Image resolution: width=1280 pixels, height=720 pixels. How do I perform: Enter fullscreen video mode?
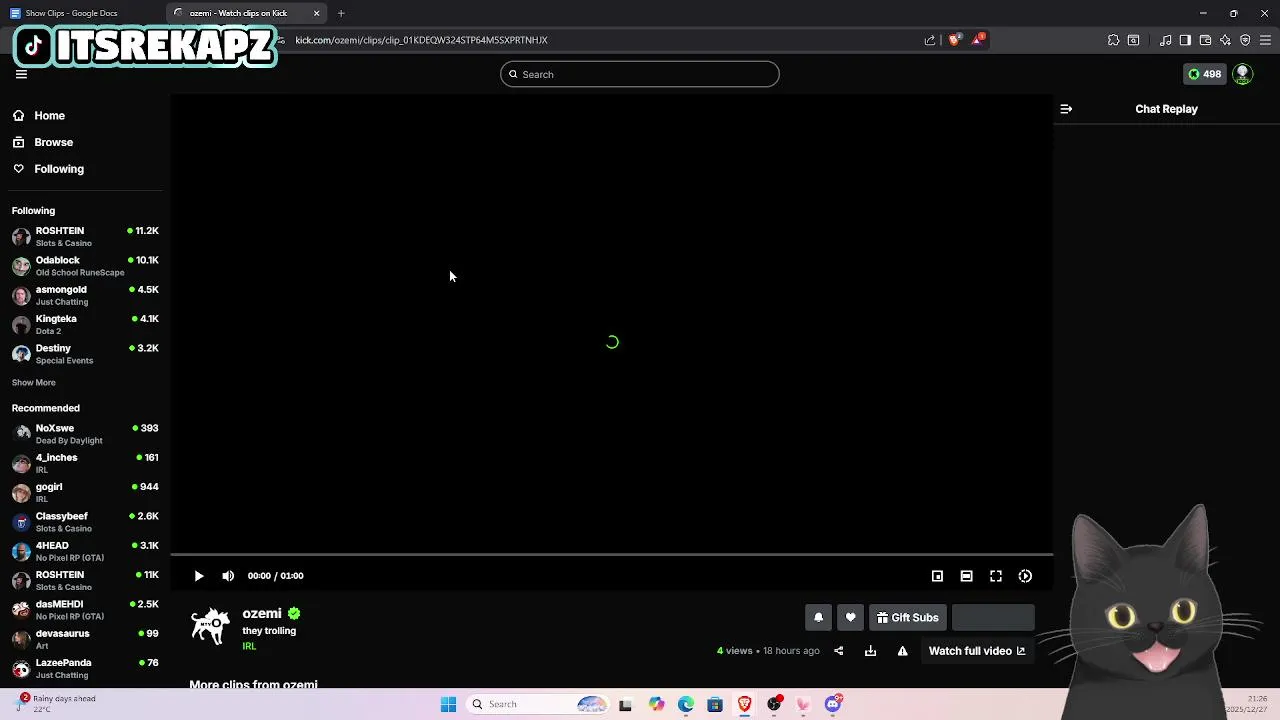click(x=996, y=576)
